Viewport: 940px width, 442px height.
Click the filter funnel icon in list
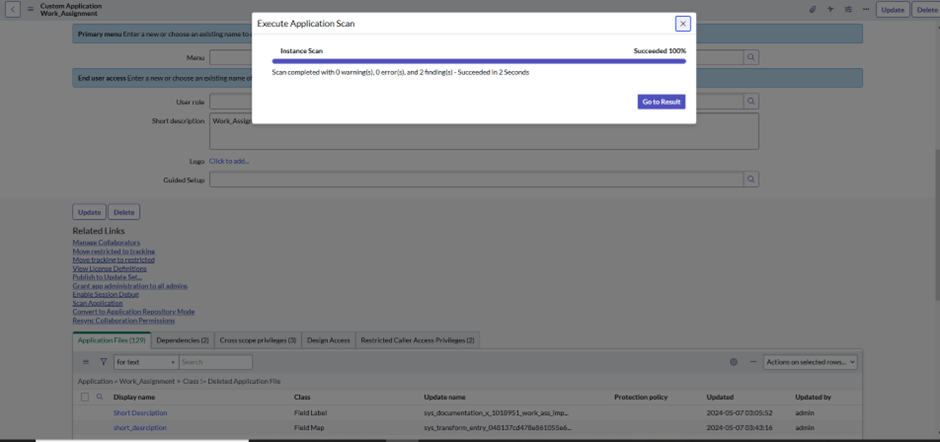click(103, 362)
